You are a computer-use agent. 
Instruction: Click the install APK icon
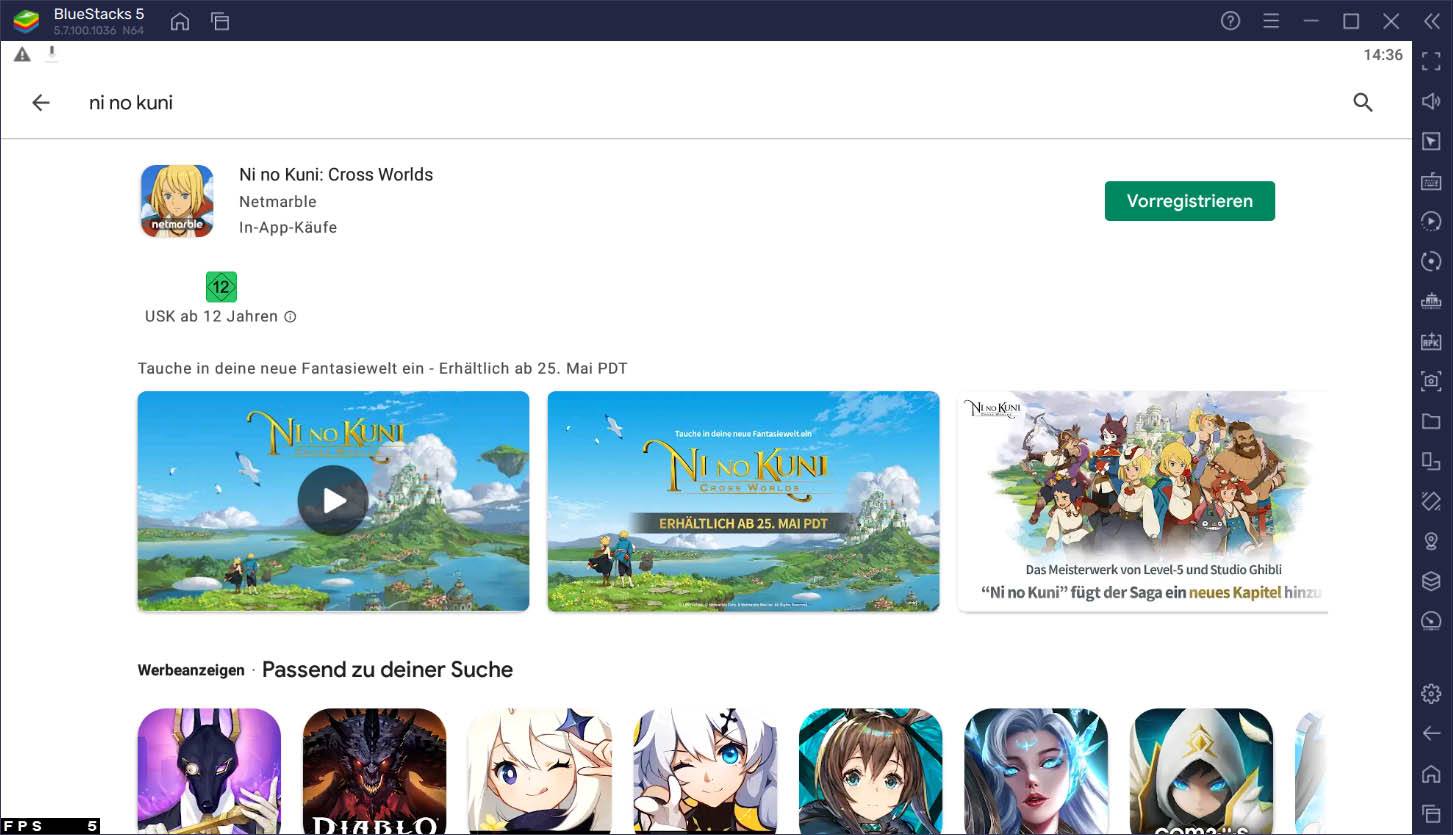tap(1431, 341)
